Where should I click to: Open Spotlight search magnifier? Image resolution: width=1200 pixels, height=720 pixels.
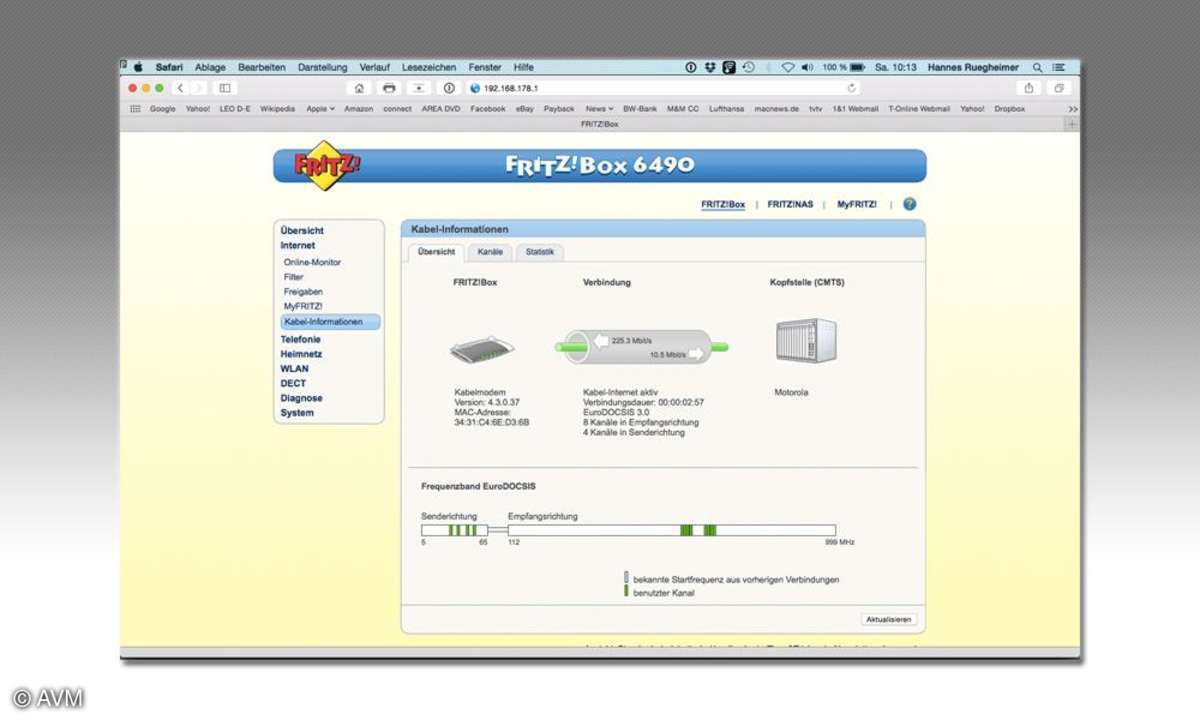tap(1037, 67)
